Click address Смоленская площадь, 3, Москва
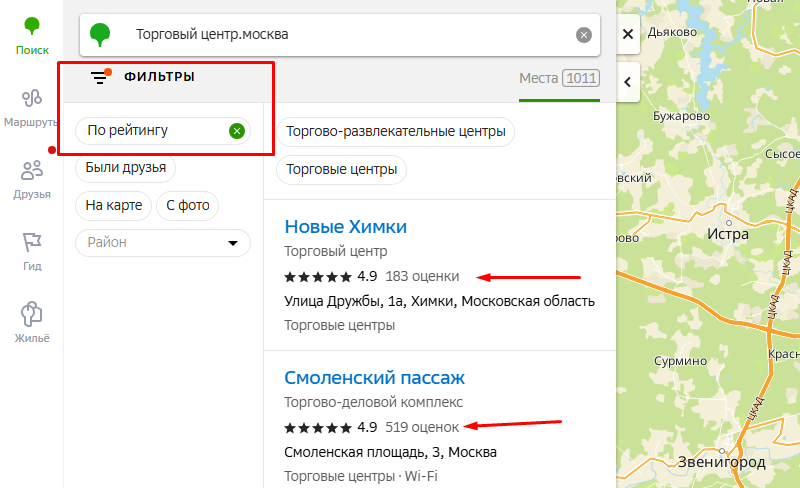The width and height of the screenshot is (800, 488). pos(390,452)
